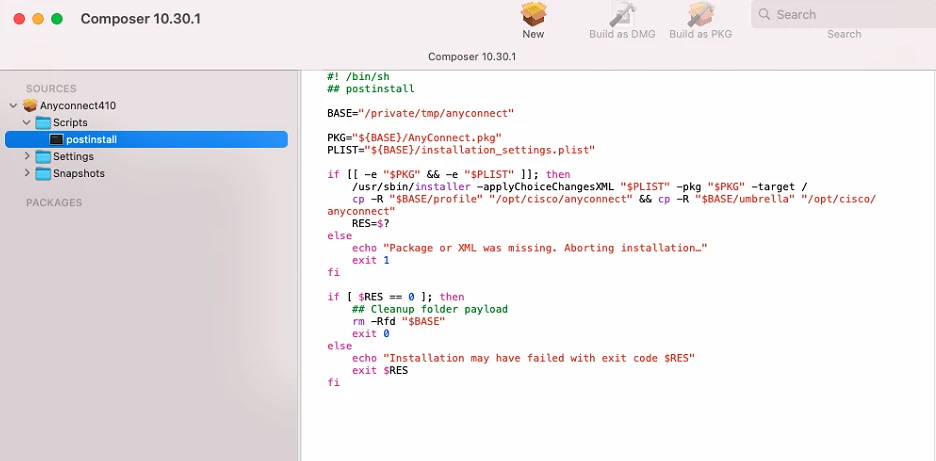The width and height of the screenshot is (936, 461).
Task: Click the green zoom window button
Action: tap(57, 19)
